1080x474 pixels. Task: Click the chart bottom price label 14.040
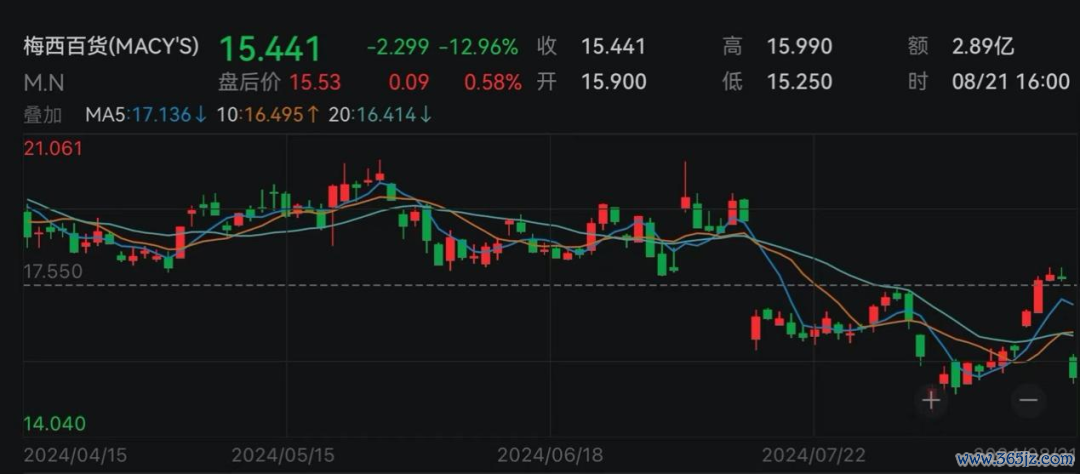tap(54, 424)
